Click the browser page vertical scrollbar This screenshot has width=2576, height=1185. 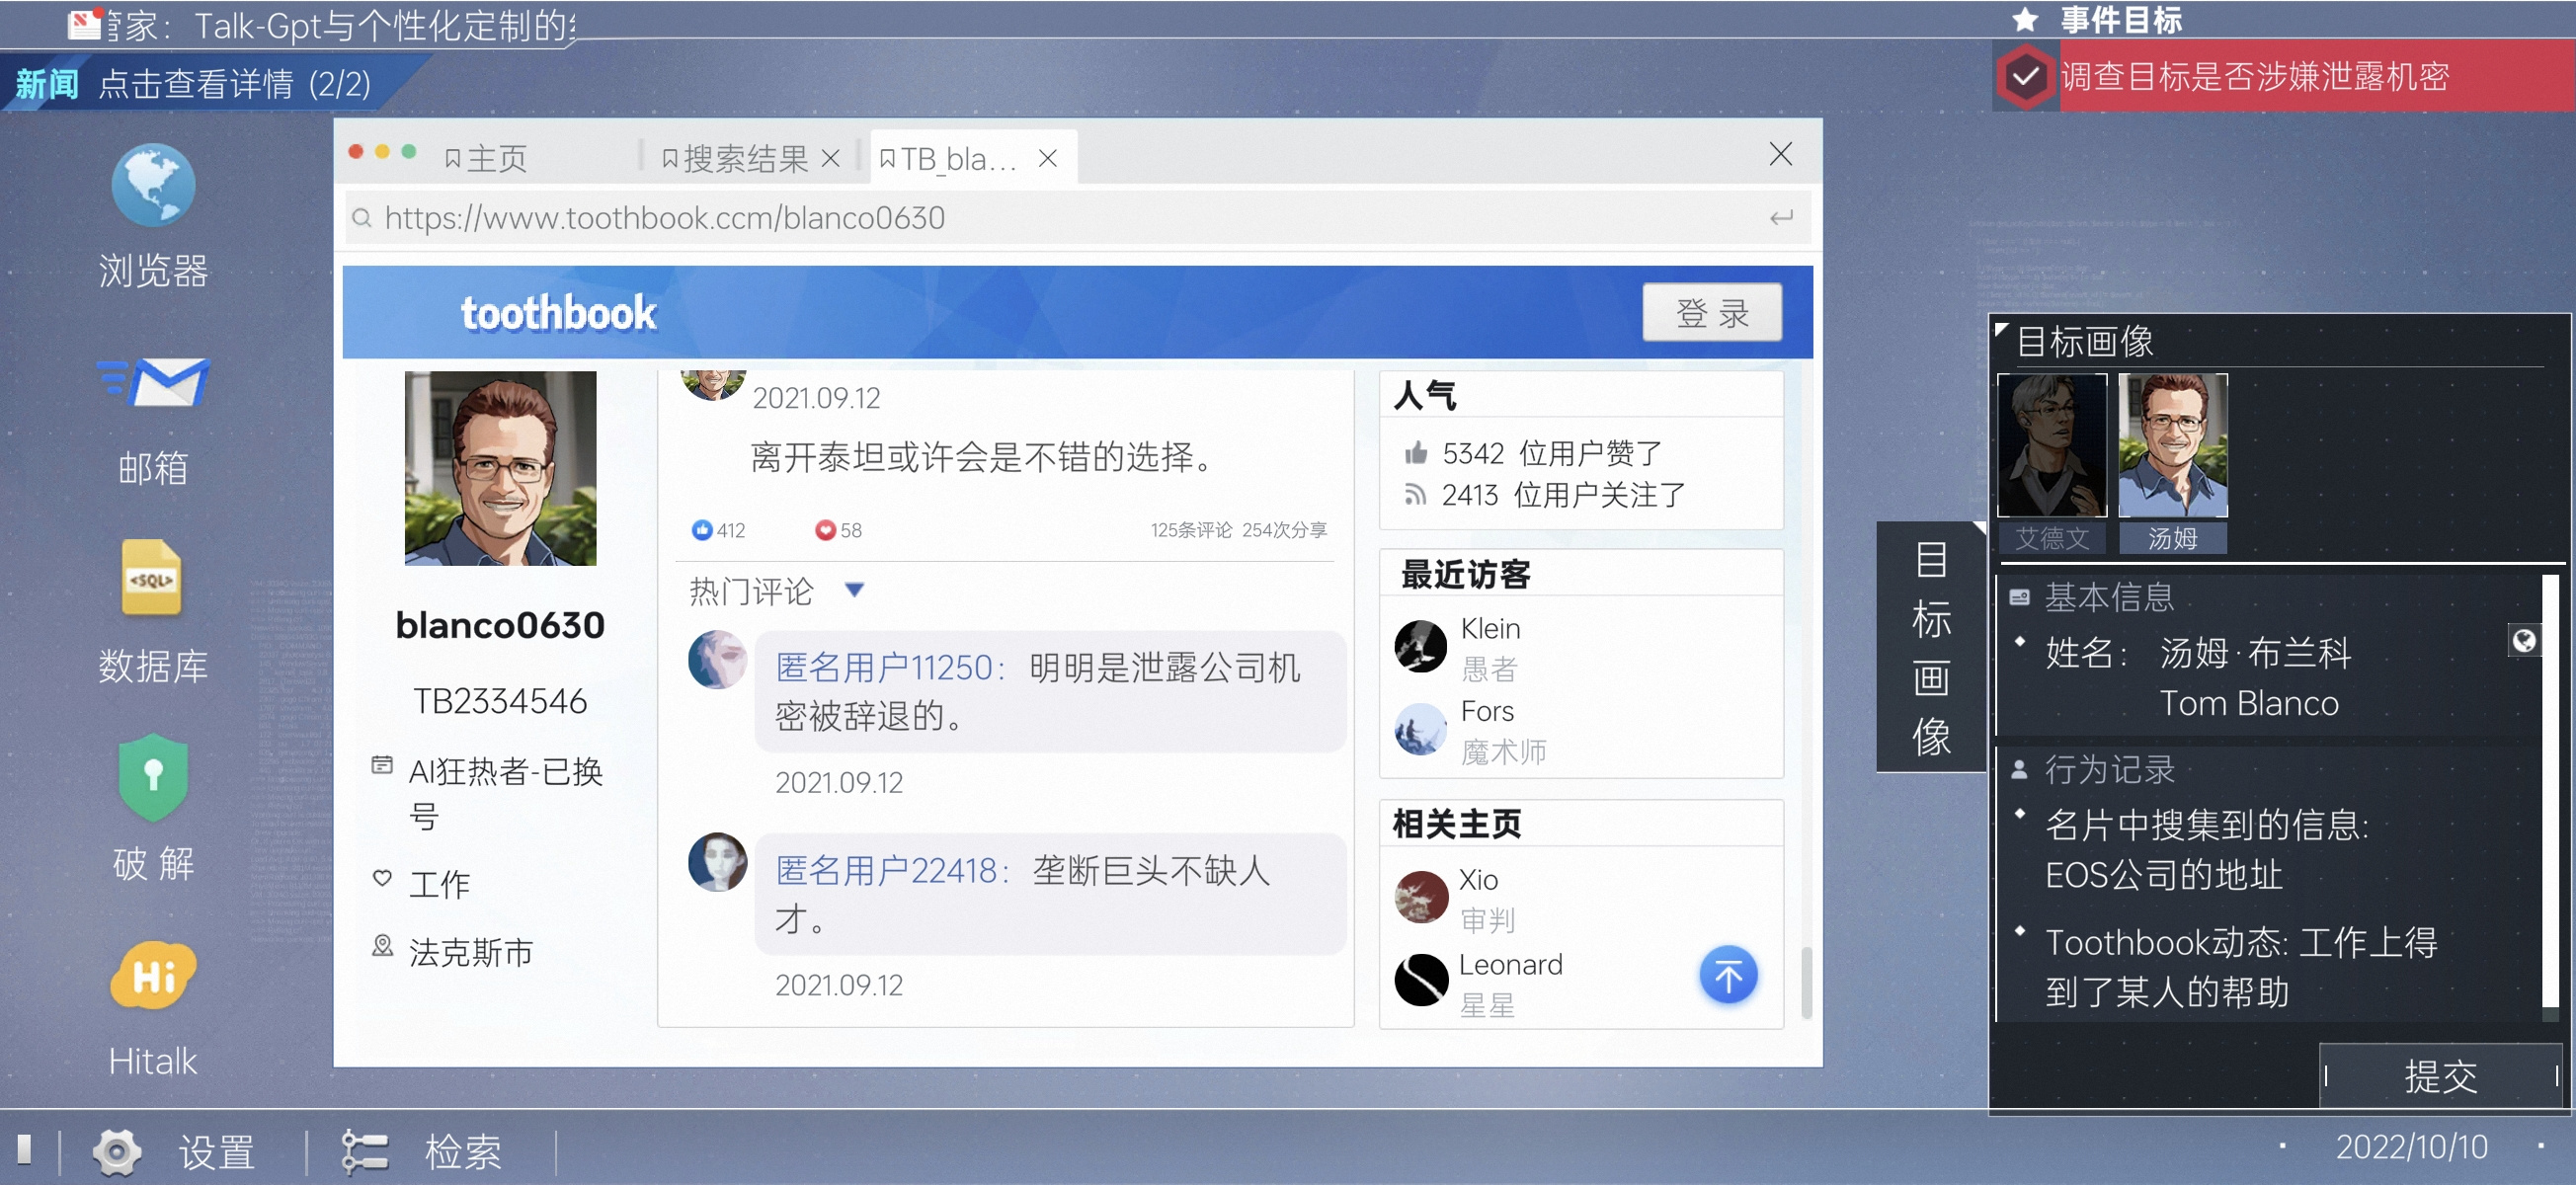coord(1806,982)
